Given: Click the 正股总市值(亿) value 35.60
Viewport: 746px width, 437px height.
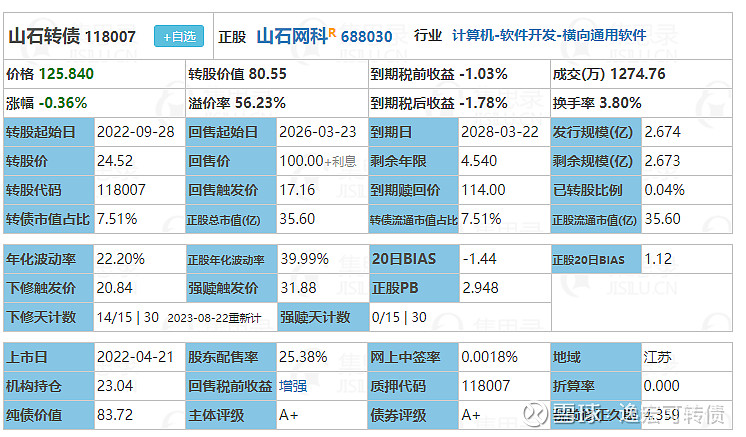Looking at the screenshot, I should tap(297, 219).
